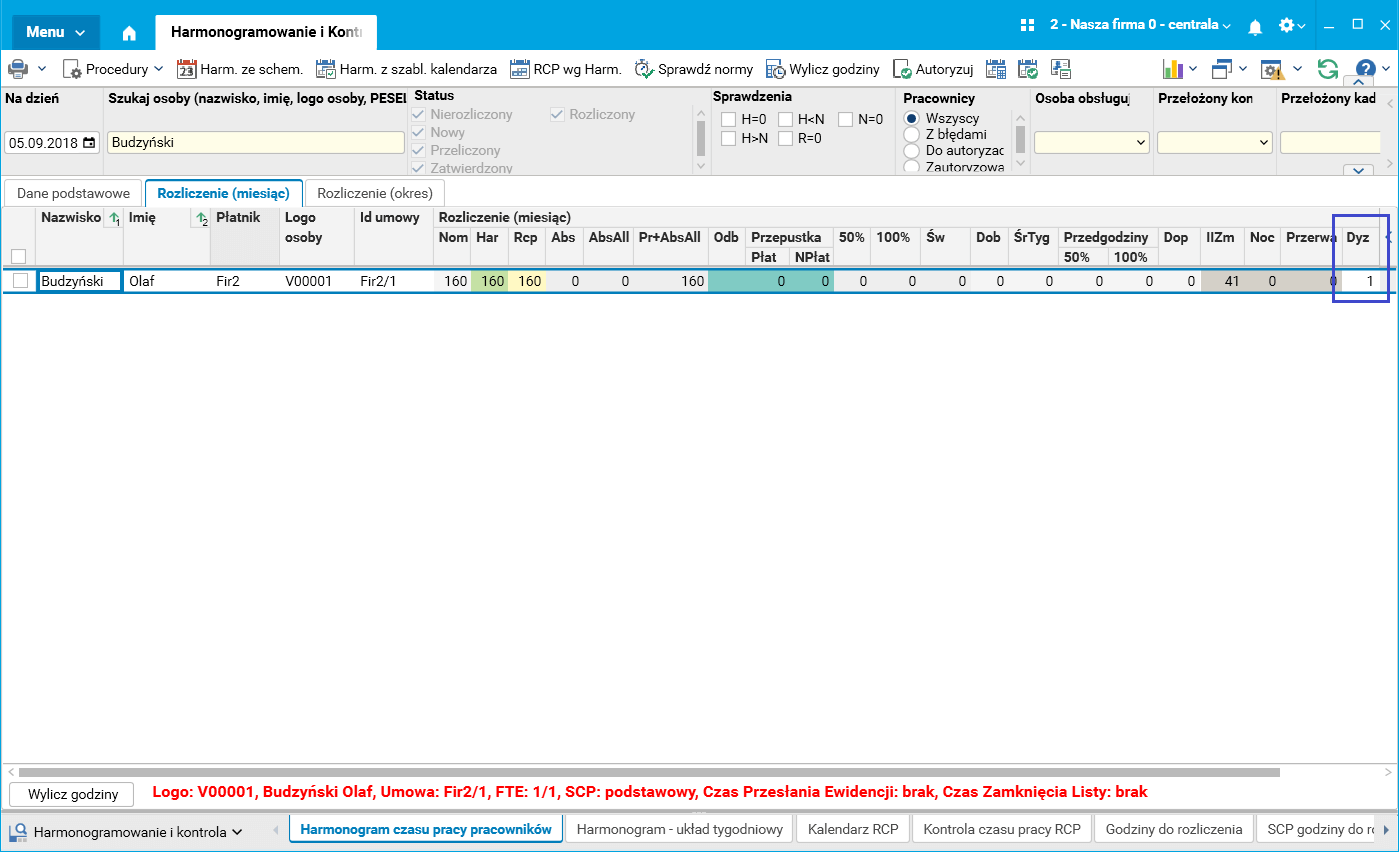Image resolution: width=1399 pixels, height=852 pixels.
Task: Select the Rozliczenie (miesiąc) tab
Action: (224, 193)
